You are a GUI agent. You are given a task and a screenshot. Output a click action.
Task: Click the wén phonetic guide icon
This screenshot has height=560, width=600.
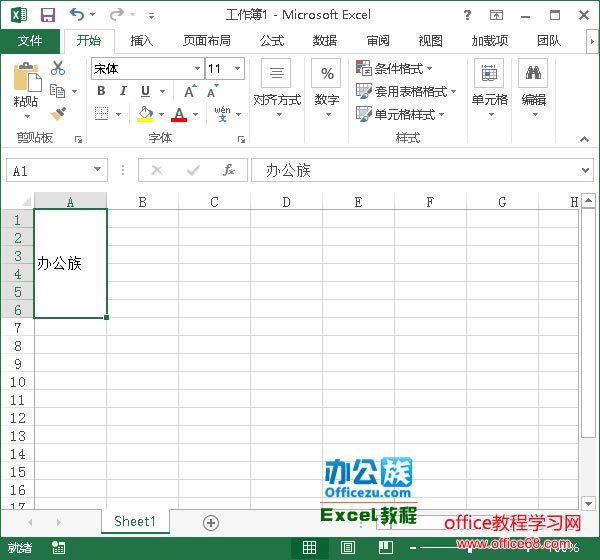[222, 114]
